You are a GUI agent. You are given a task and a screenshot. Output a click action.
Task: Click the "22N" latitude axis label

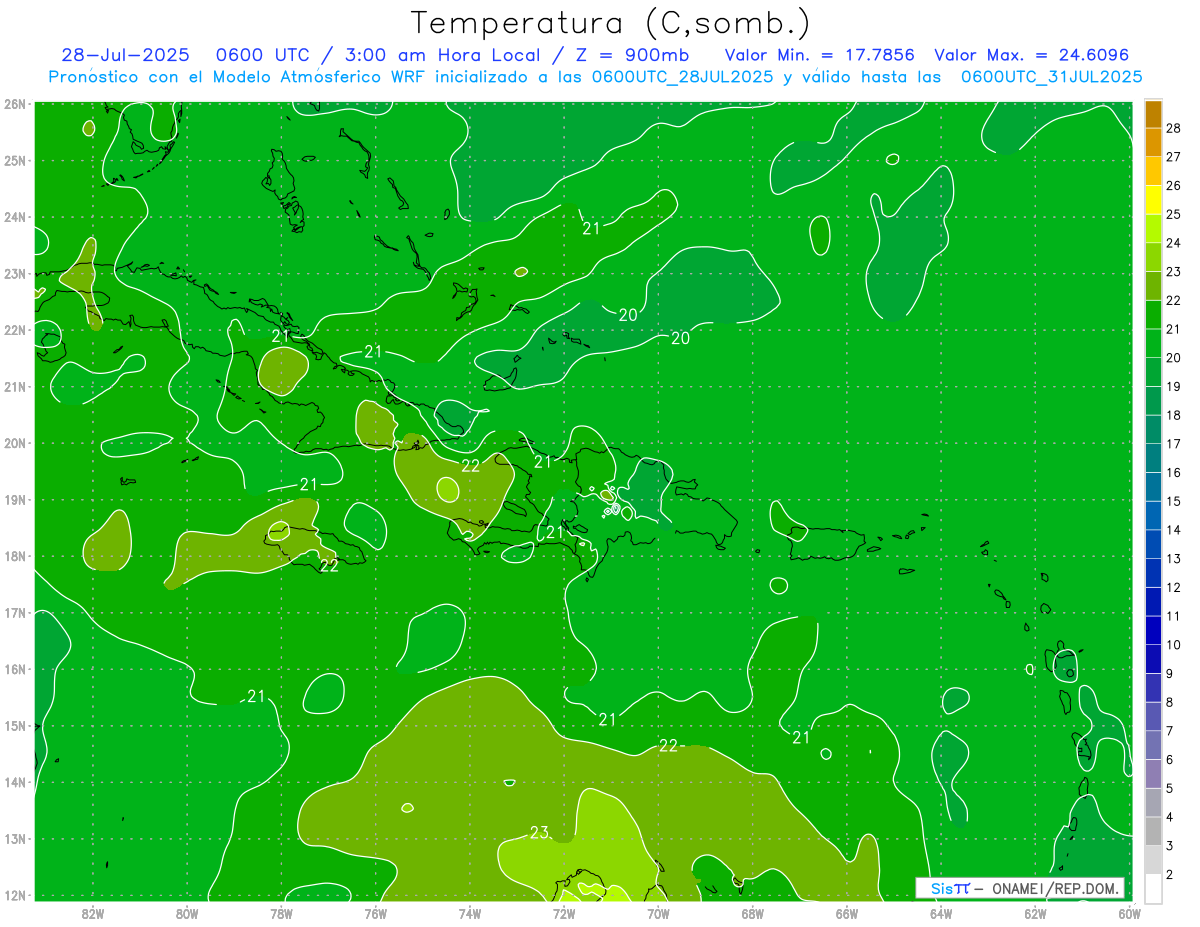(x=15, y=330)
